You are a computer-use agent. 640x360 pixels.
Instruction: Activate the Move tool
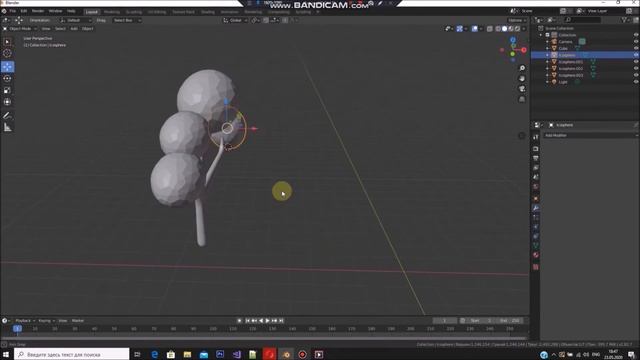[7, 67]
